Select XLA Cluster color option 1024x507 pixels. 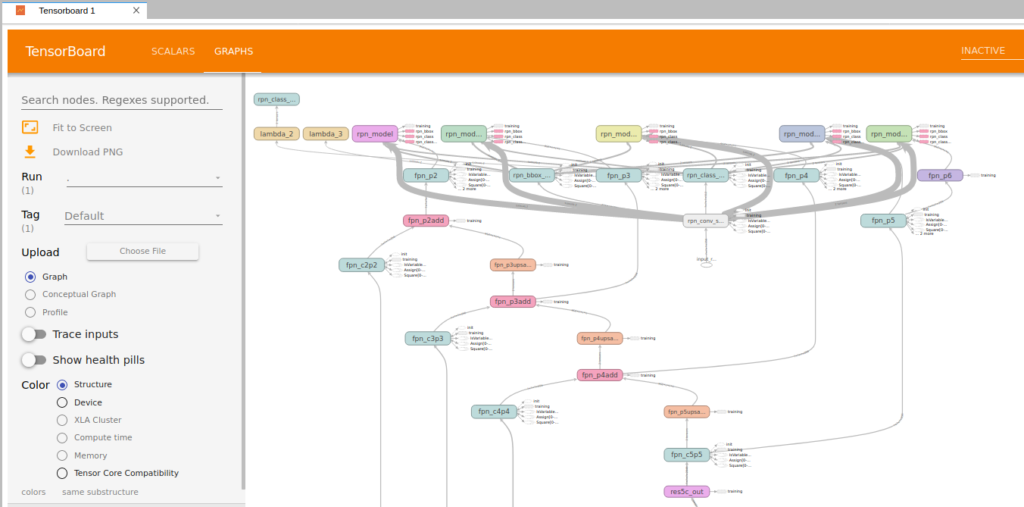point(63,420)
